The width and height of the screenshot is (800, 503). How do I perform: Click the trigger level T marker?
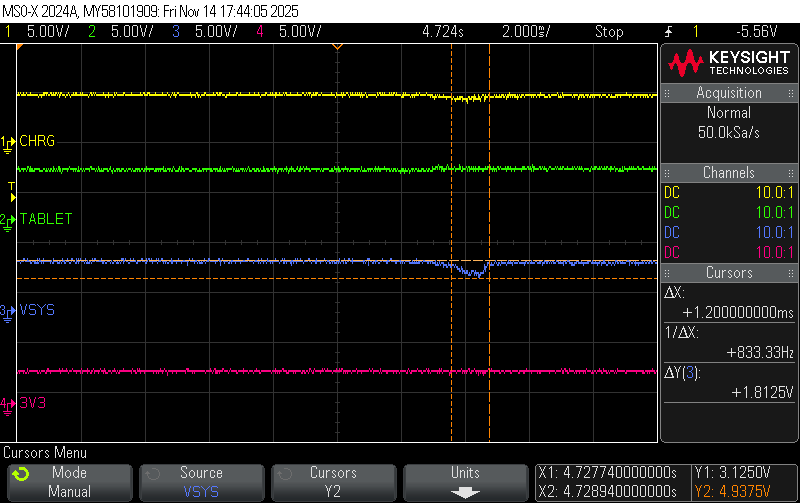point(12,192)
